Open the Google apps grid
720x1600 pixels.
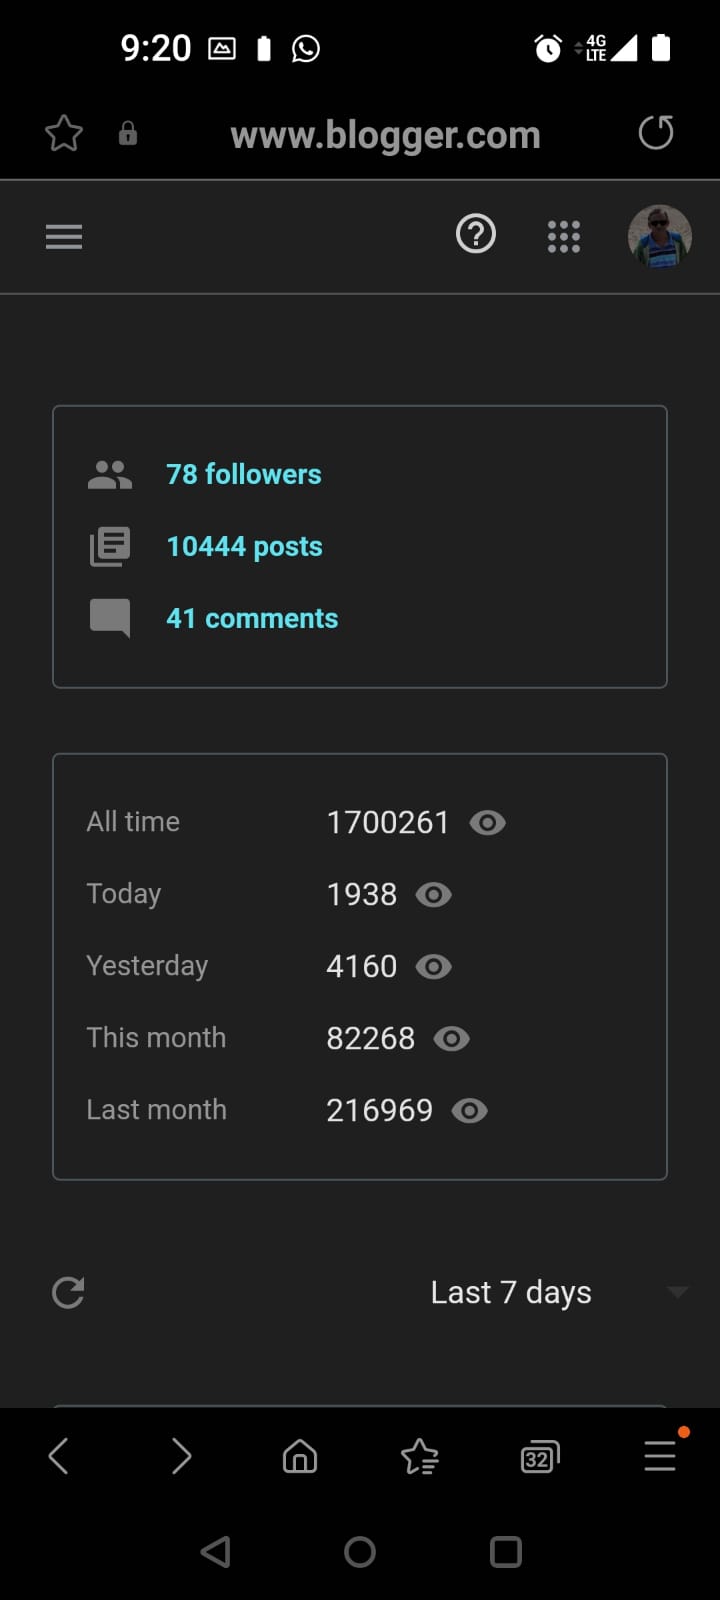pyautogui.click(x=564, y=237)
